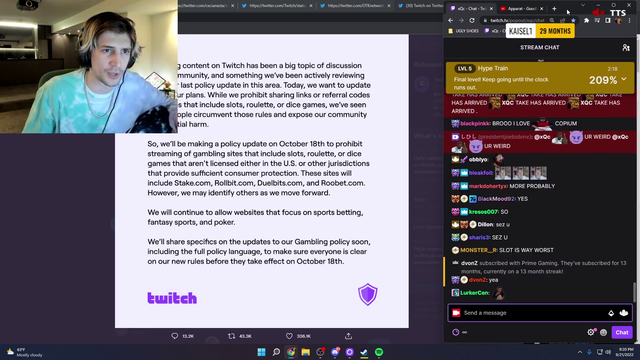The image size is (640, 360).
Task: Click the Send a message chat field
Action: pyautogui.click(x=540, y=313)
